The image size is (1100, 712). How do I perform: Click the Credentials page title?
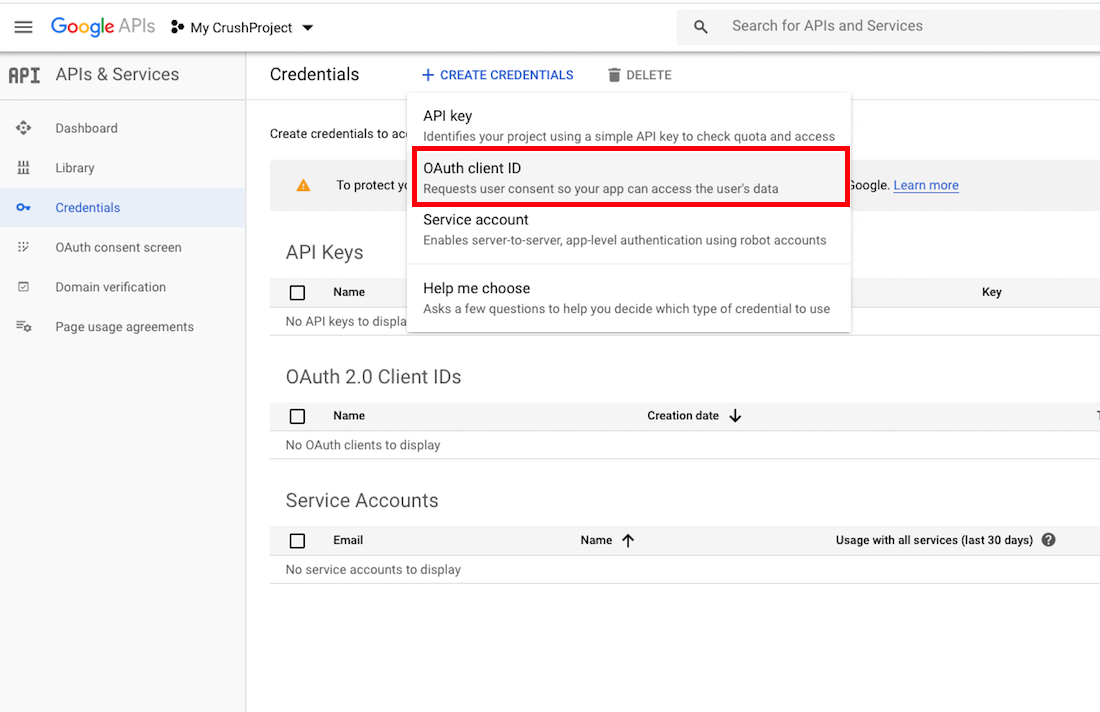[x=314, y=74]
